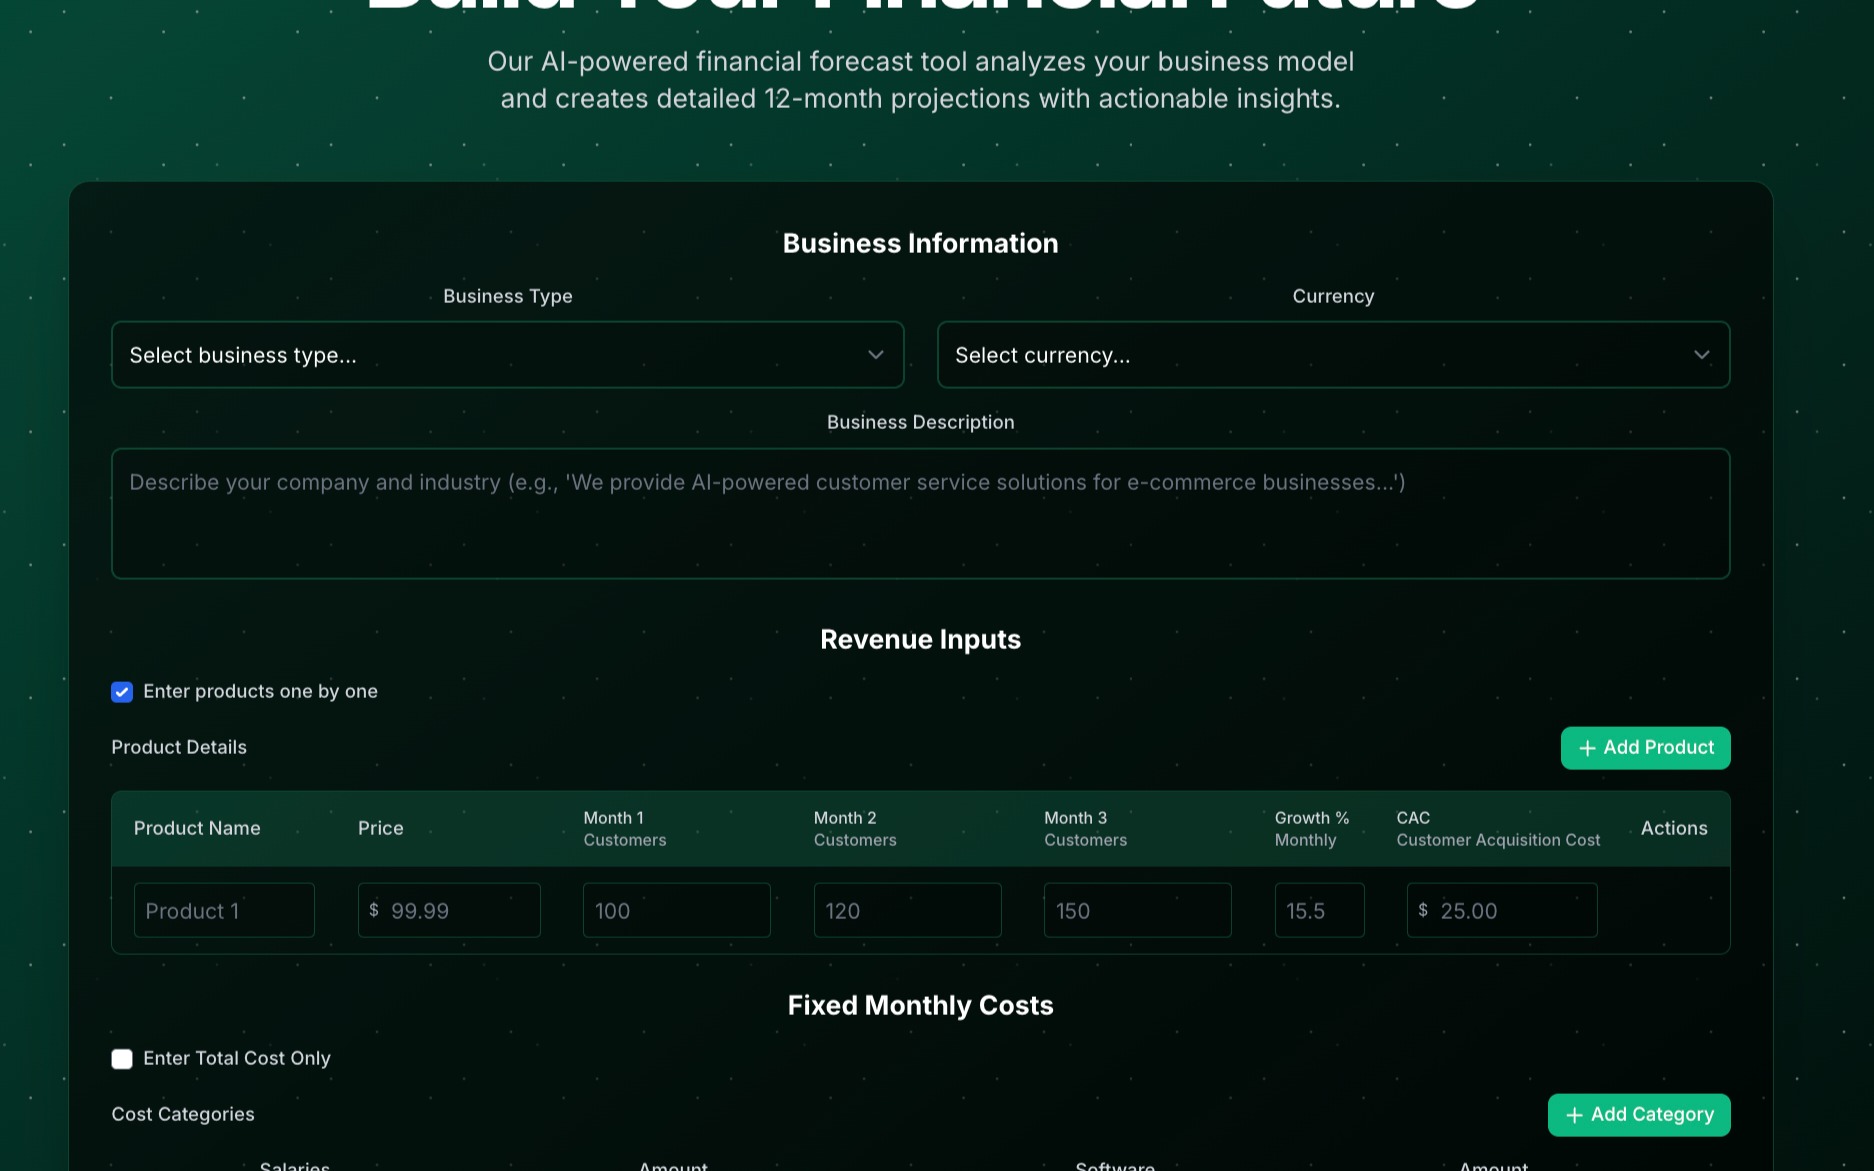This screenshot has width=1874, height=1171.
Task: Click the Business Type chevron arrow
Action: tap(875, 355)
